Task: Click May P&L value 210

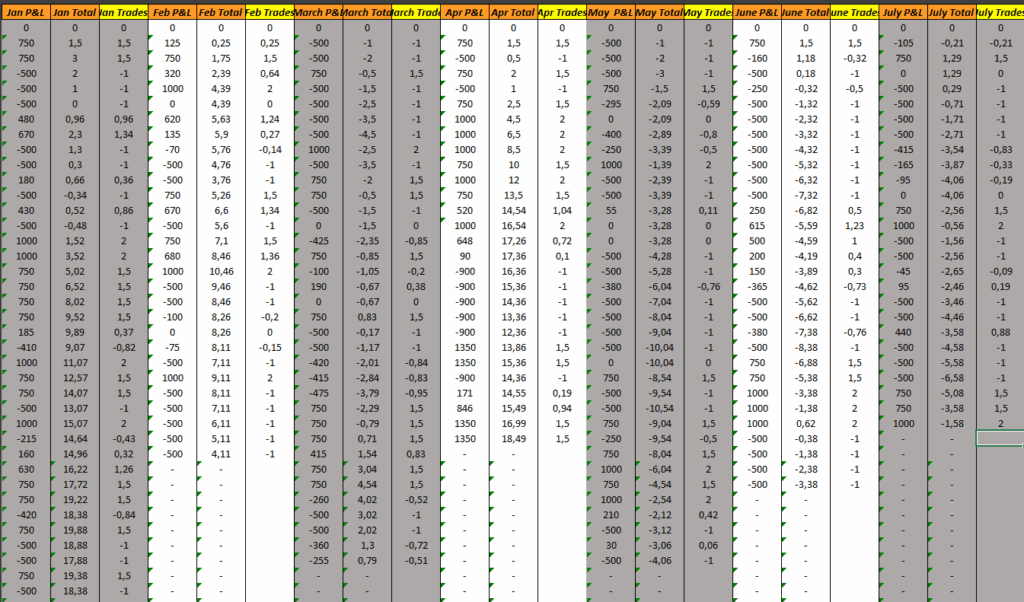Action: point(611,515)
